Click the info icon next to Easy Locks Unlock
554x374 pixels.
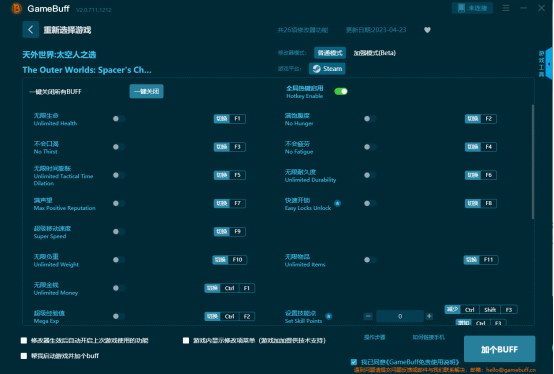[x=337, y=203]
